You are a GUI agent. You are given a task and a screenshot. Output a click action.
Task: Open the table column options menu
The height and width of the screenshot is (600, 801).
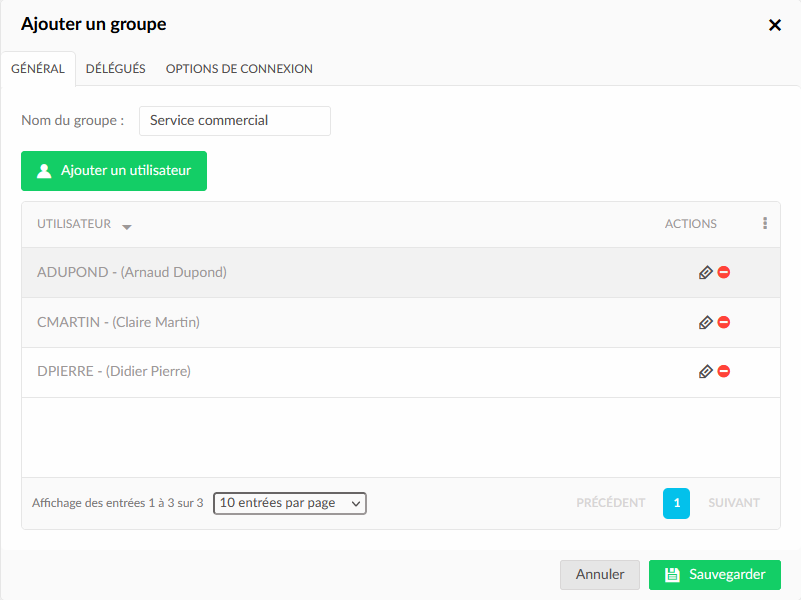(765, 223)
